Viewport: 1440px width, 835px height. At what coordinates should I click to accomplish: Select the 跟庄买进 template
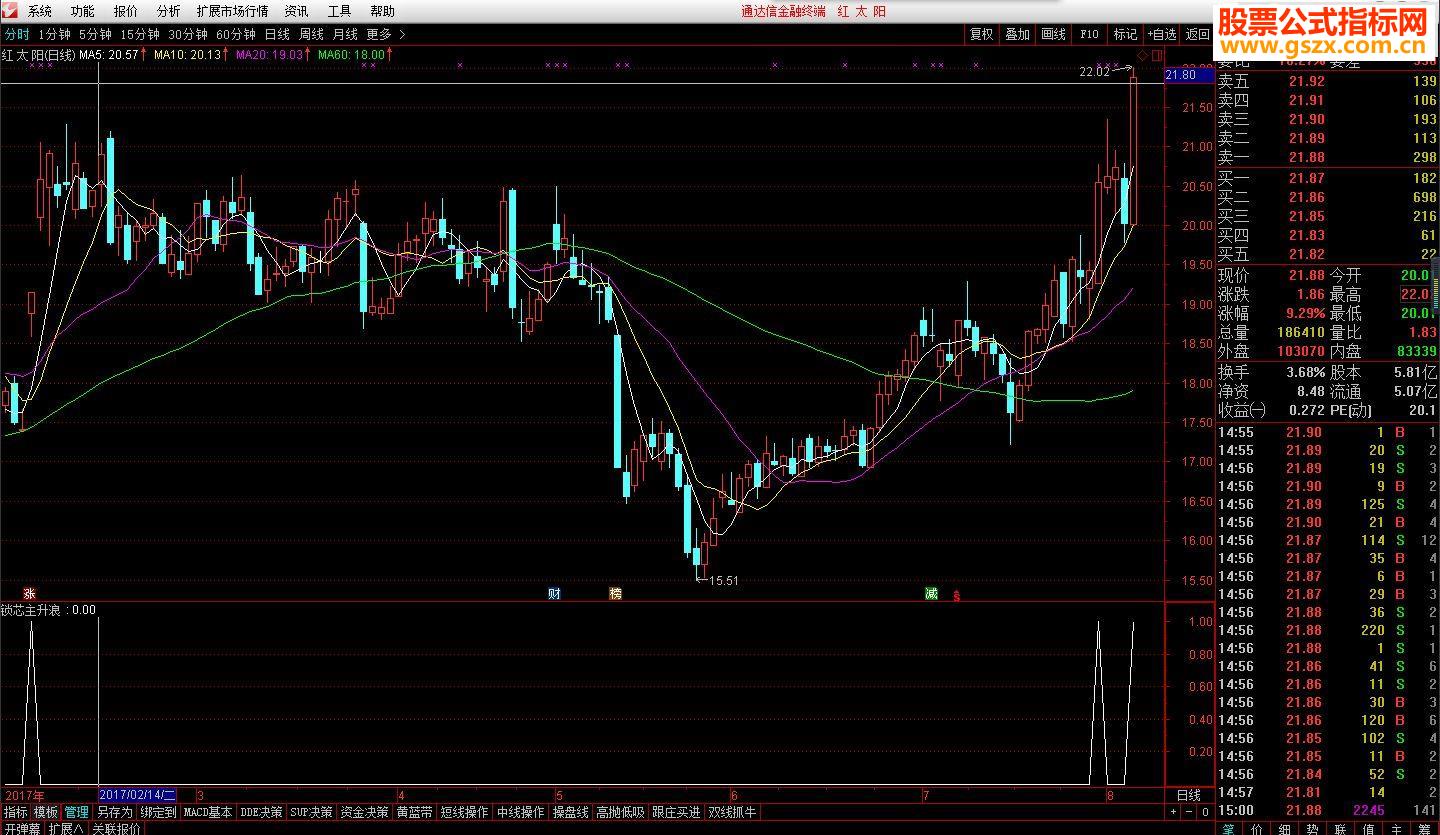676,812
